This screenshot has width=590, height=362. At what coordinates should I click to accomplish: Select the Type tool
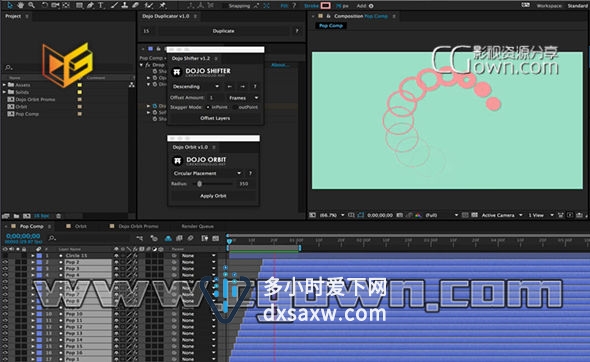101,5
